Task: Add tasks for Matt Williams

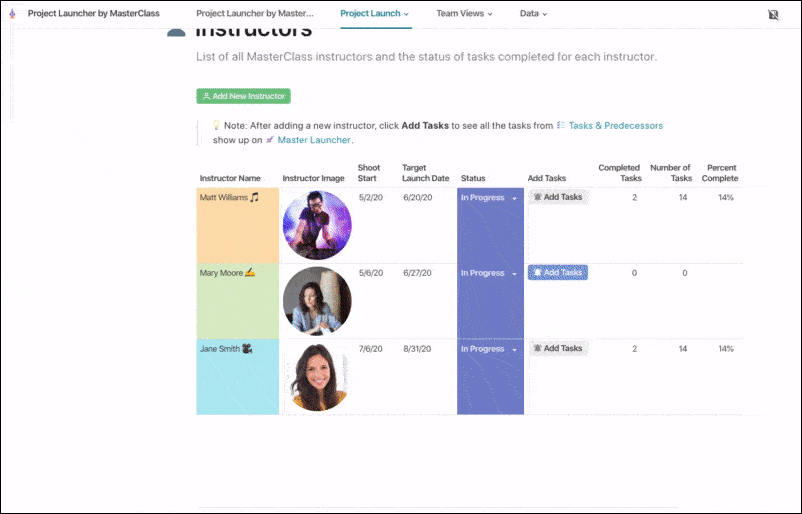Action: click(x=558, y=197)
